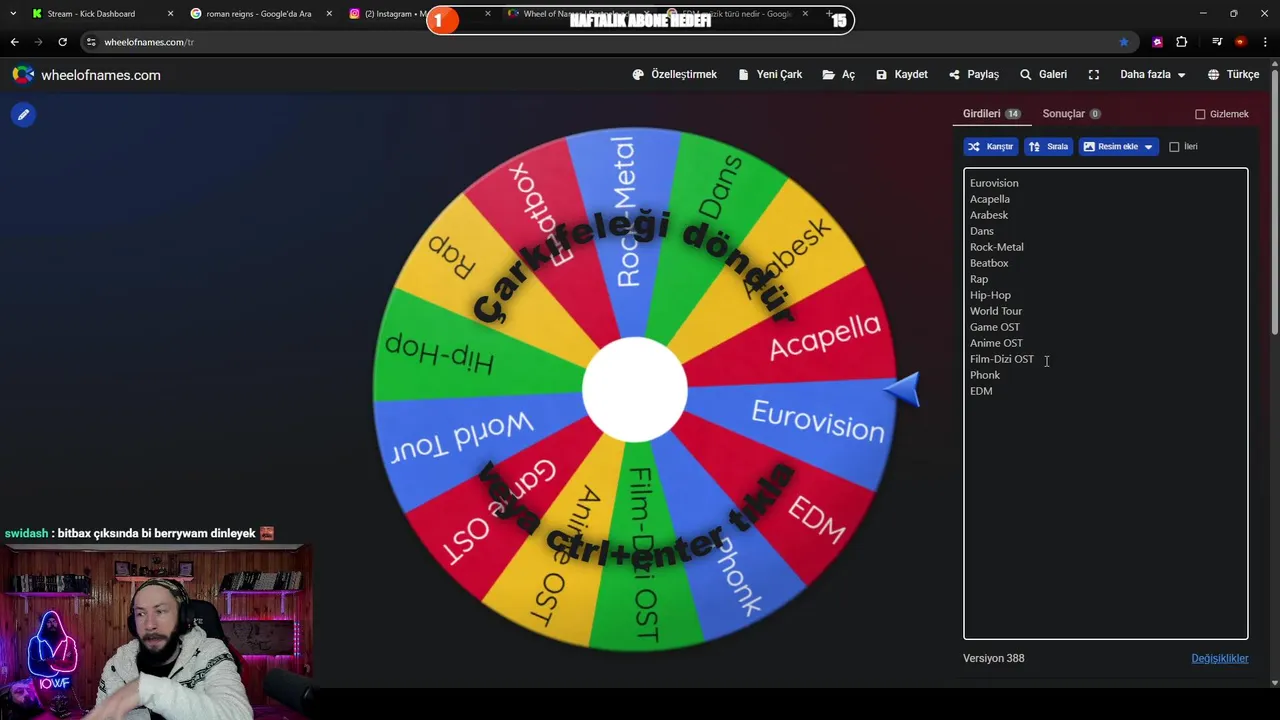Reload the page with browser refresh icon

(62, 42)
